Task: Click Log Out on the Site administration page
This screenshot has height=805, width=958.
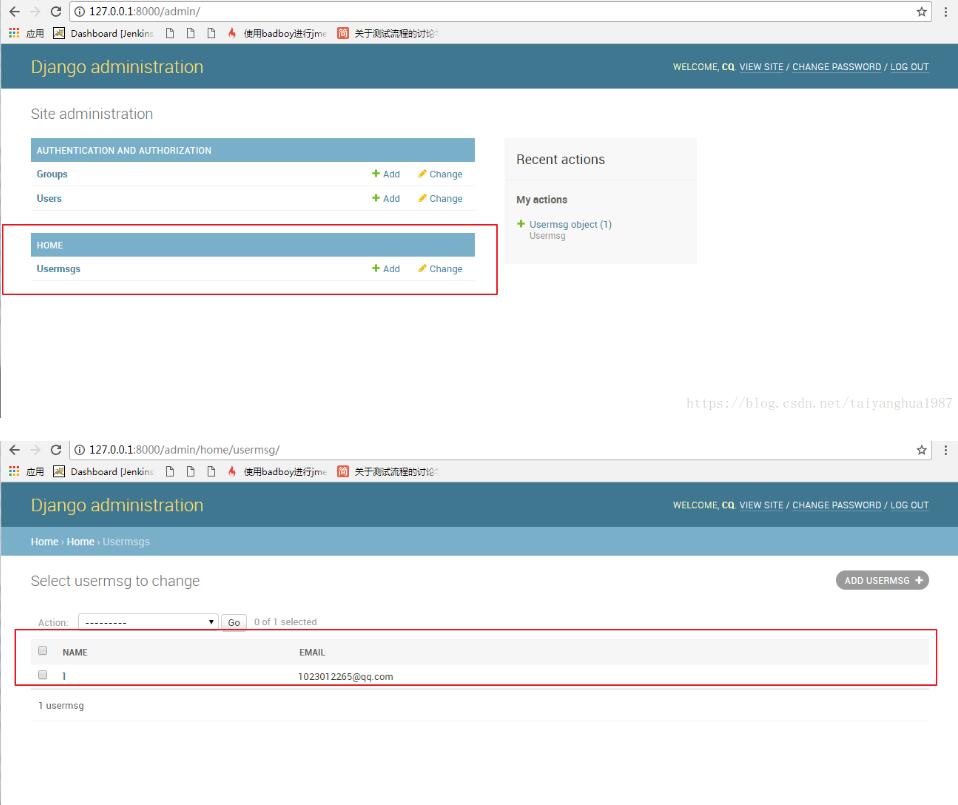Action: [909, 67]
